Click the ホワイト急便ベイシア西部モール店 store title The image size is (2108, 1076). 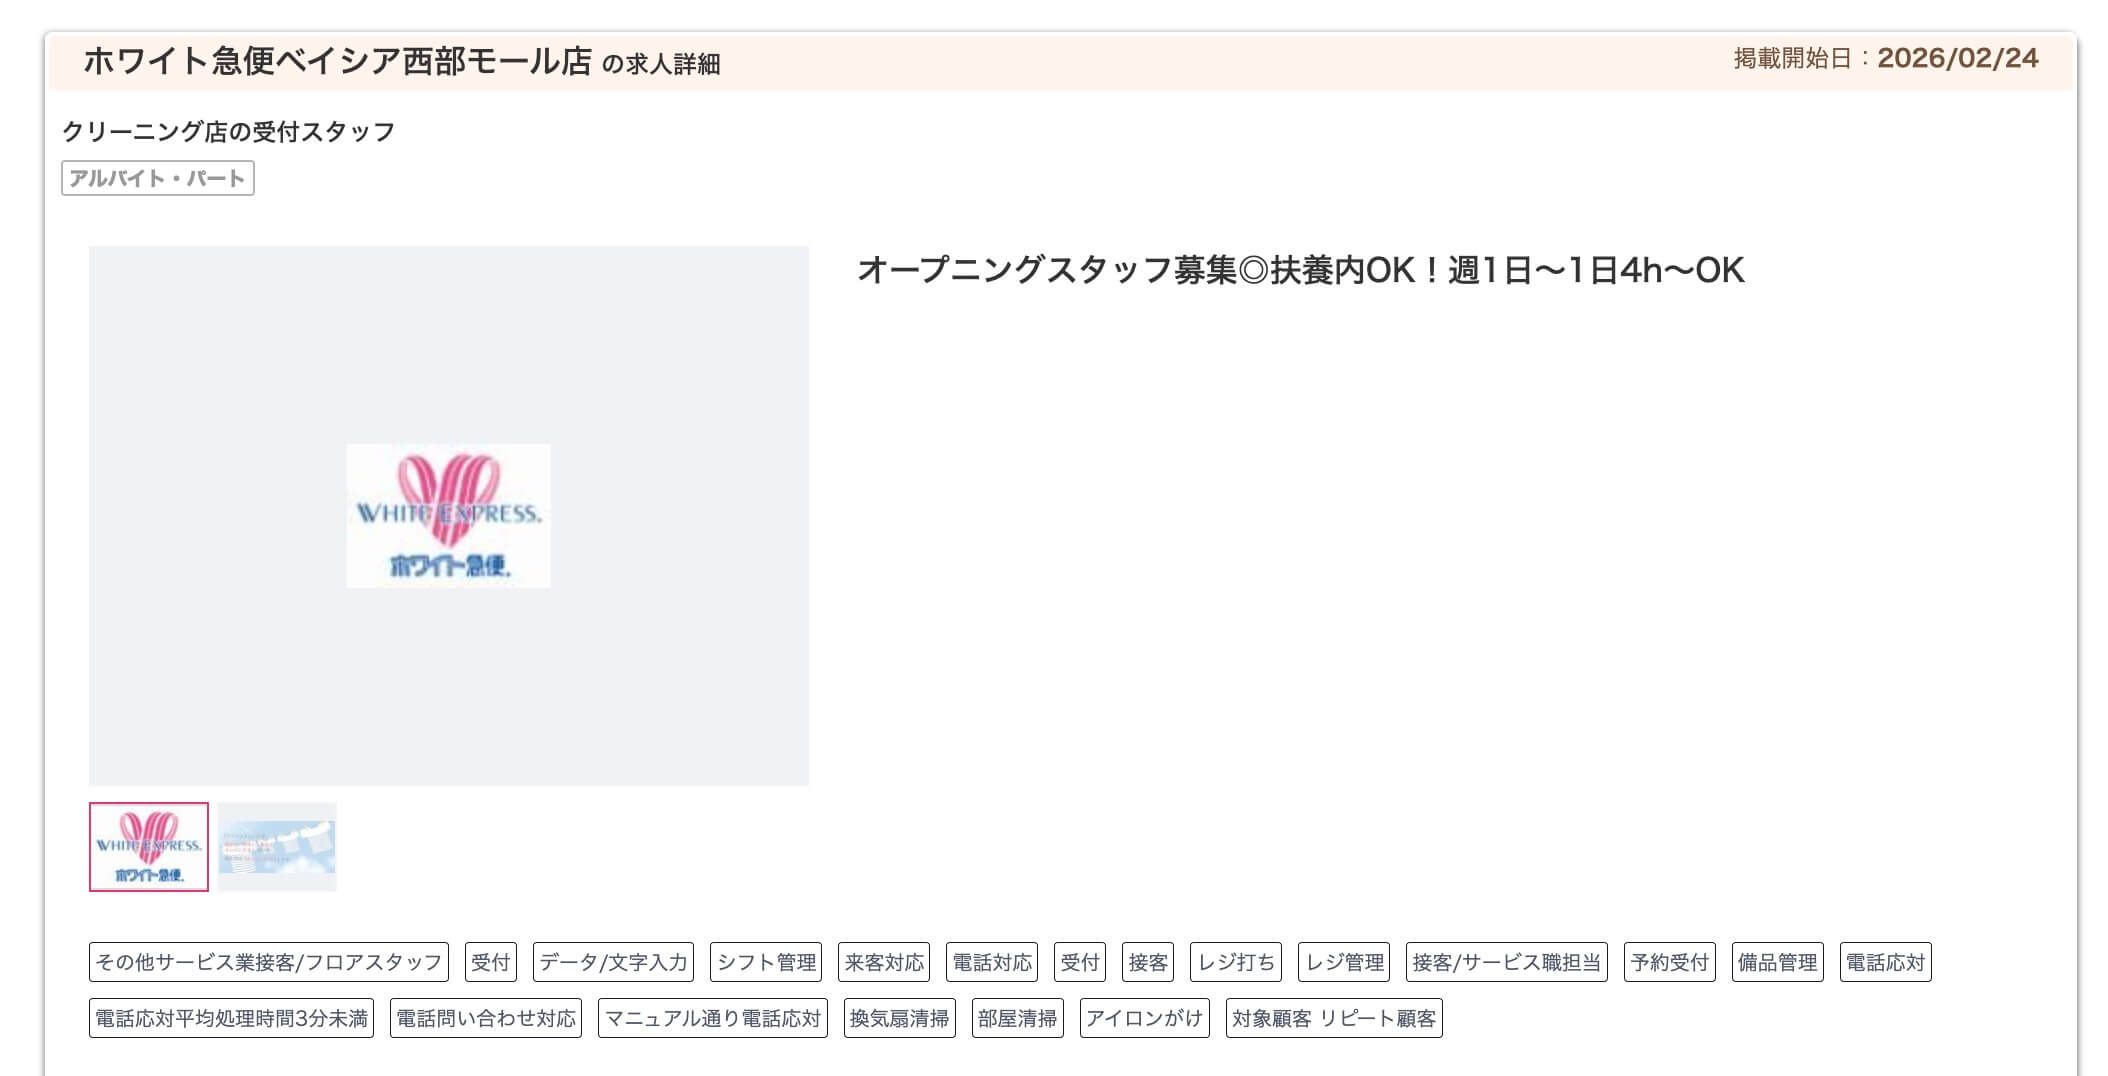click(338, 61)
